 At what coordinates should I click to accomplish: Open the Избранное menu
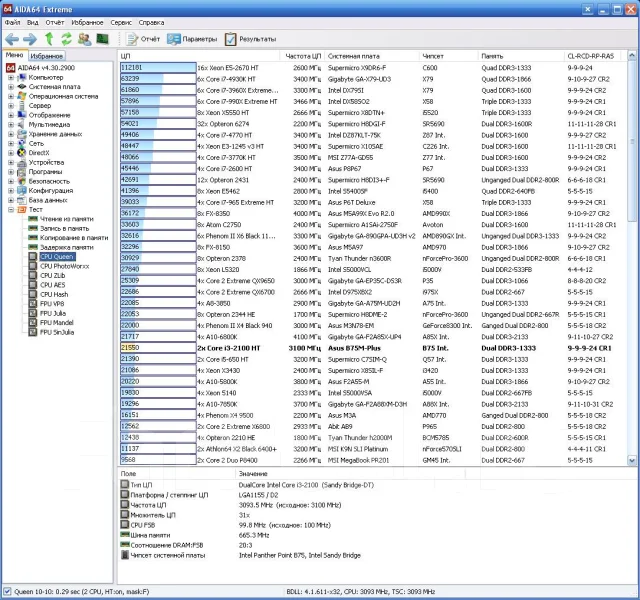point(87,22)
